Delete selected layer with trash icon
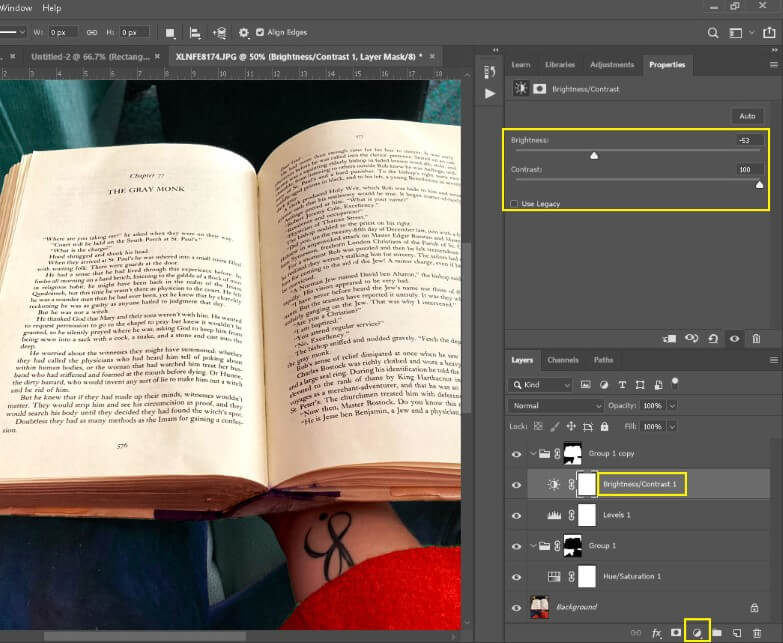The width and height of the screenshot is (783, 643). click(757, 633)
